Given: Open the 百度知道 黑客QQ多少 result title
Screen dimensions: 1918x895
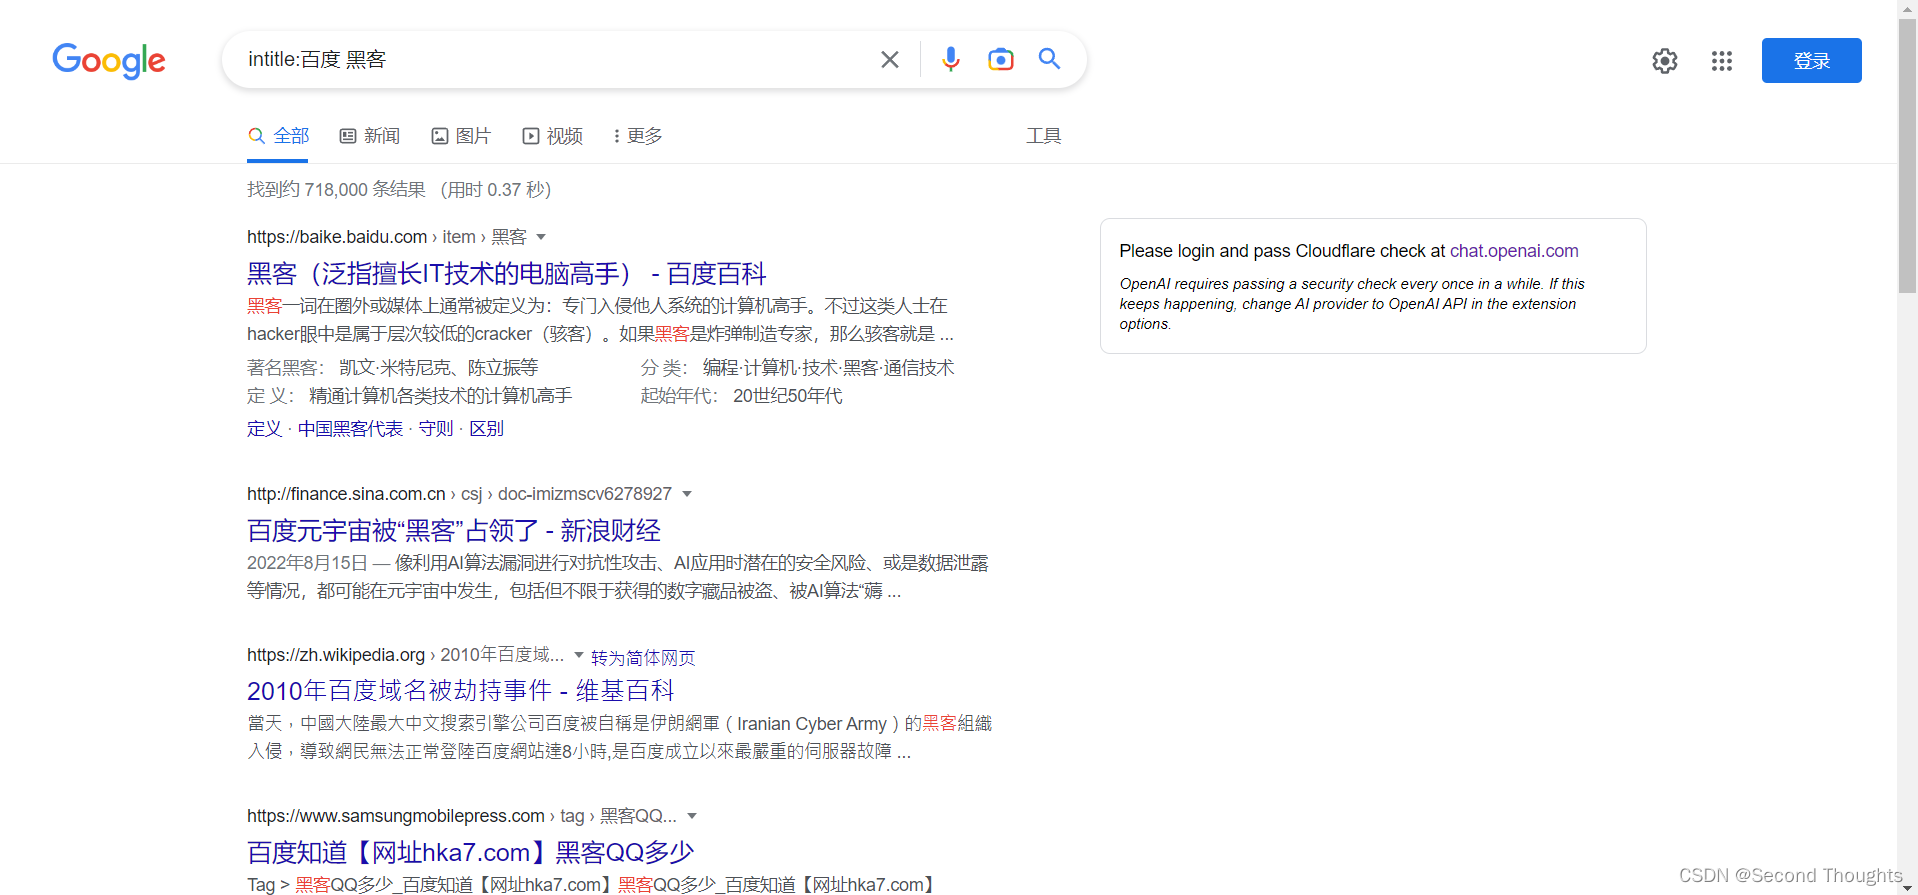Looking at the screenshot, I should tap(470, 853).
